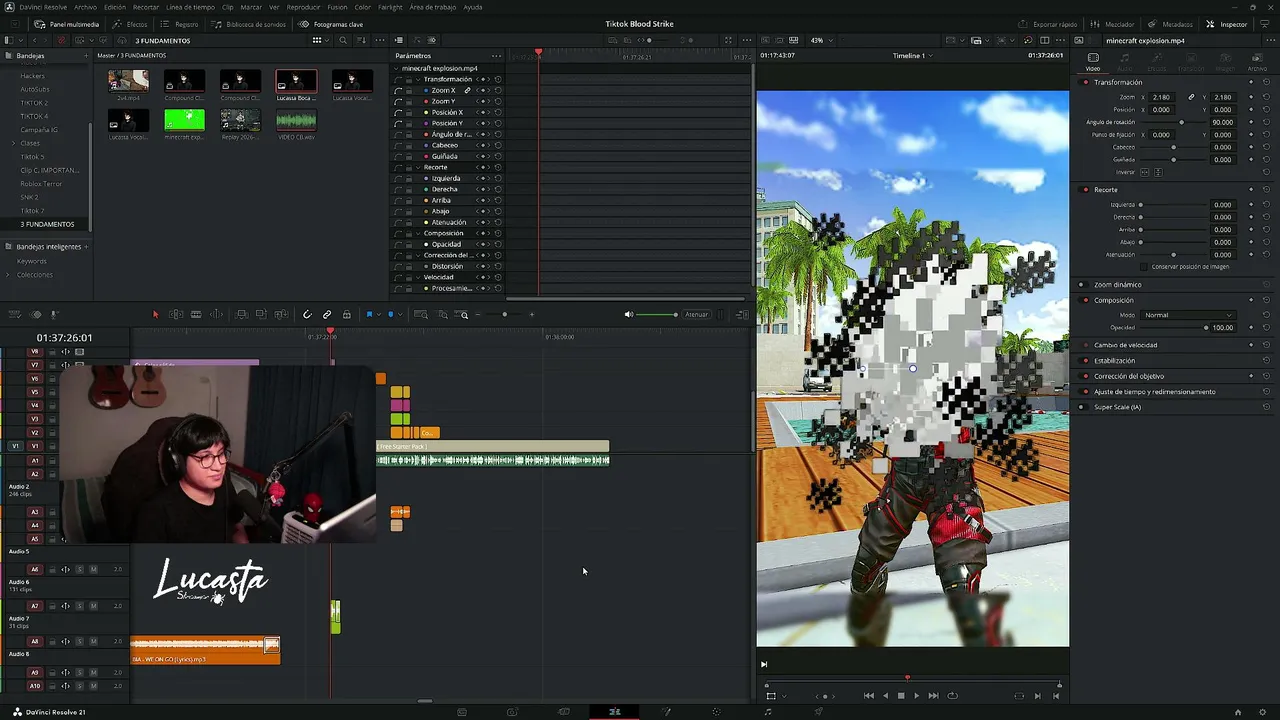Image resolution: width=1280 pixels, height=720 pixels.
Task: Open the Archivo menu
Action: pos(85,7)
